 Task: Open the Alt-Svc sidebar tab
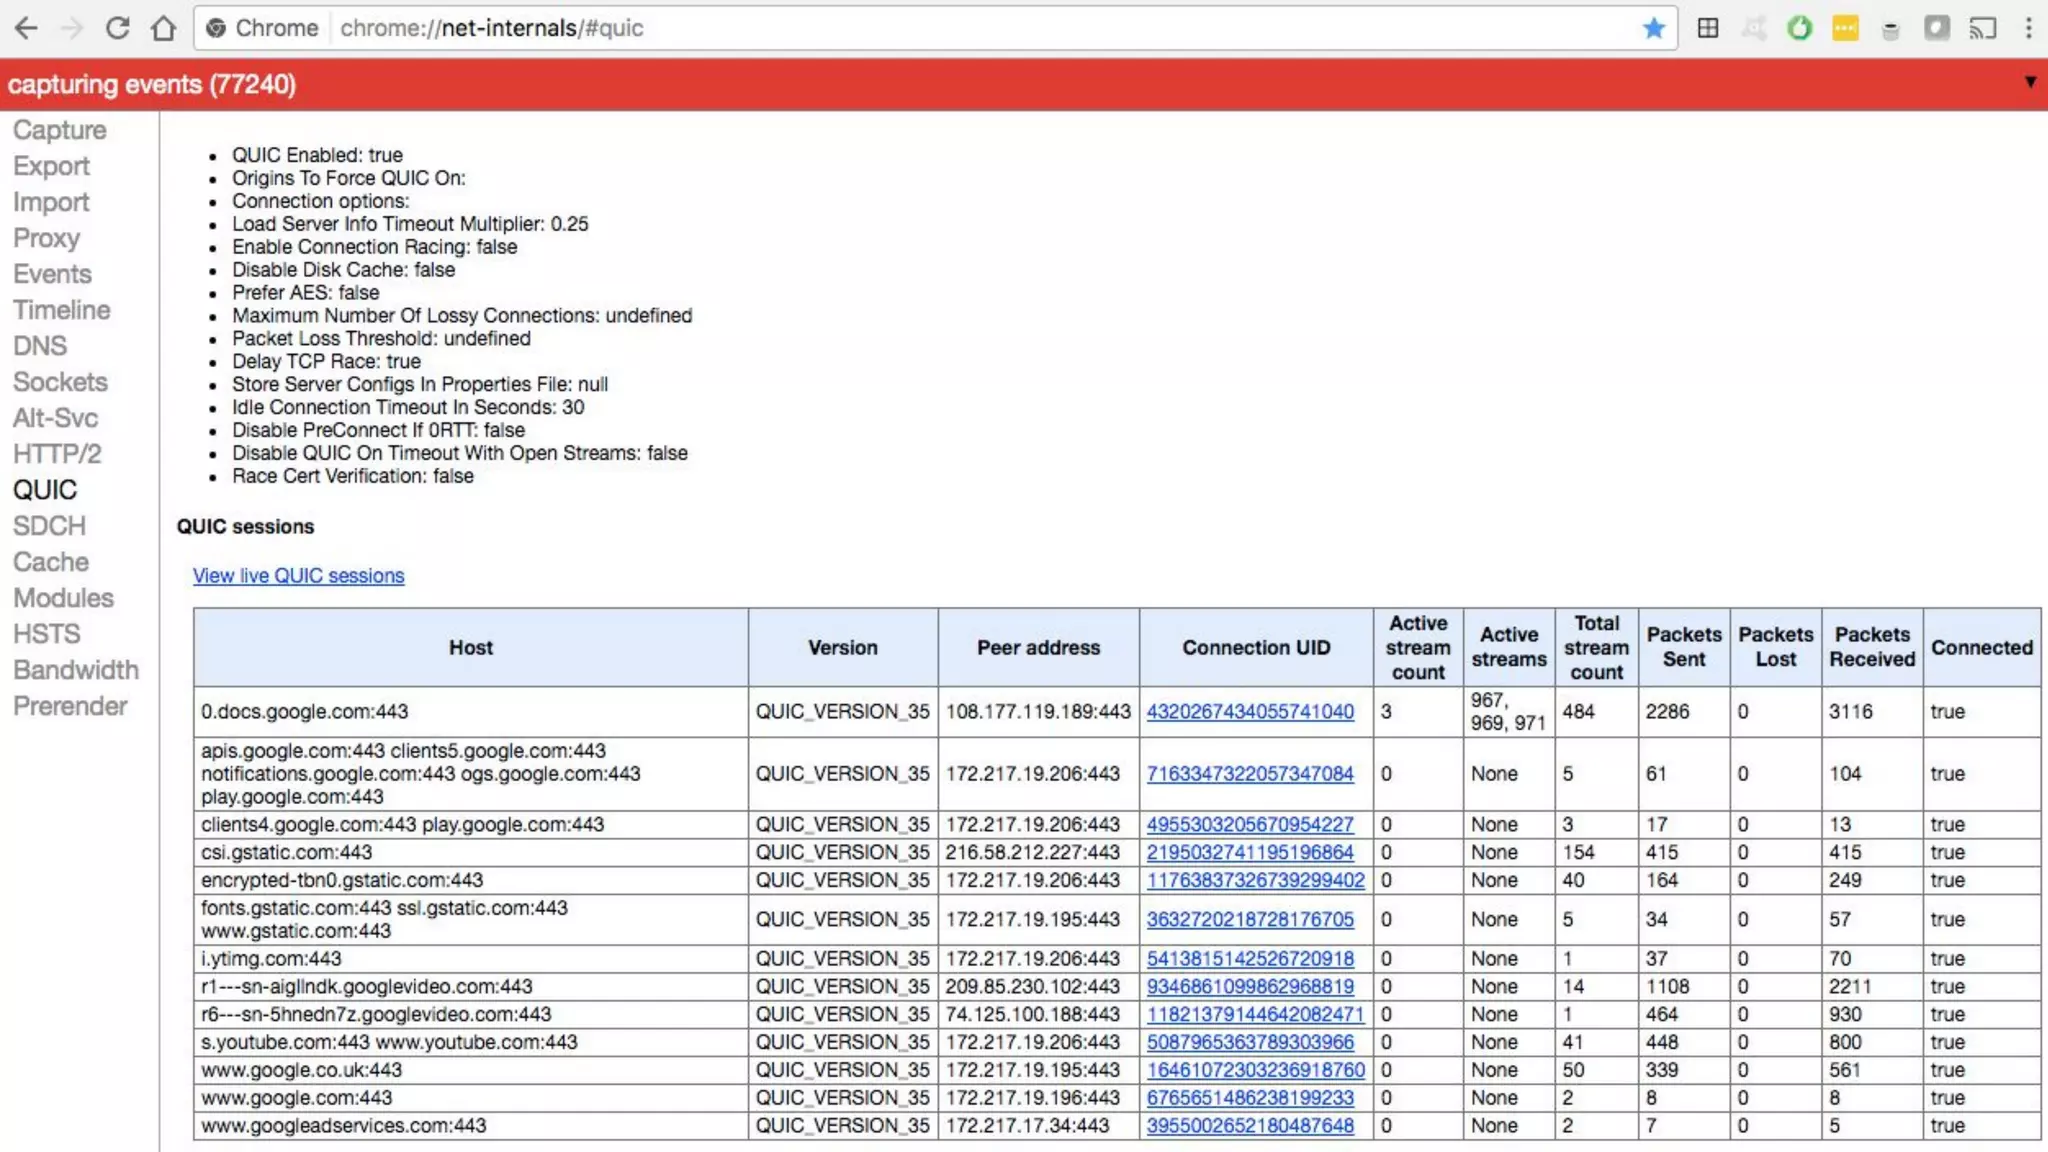point(55,418)
